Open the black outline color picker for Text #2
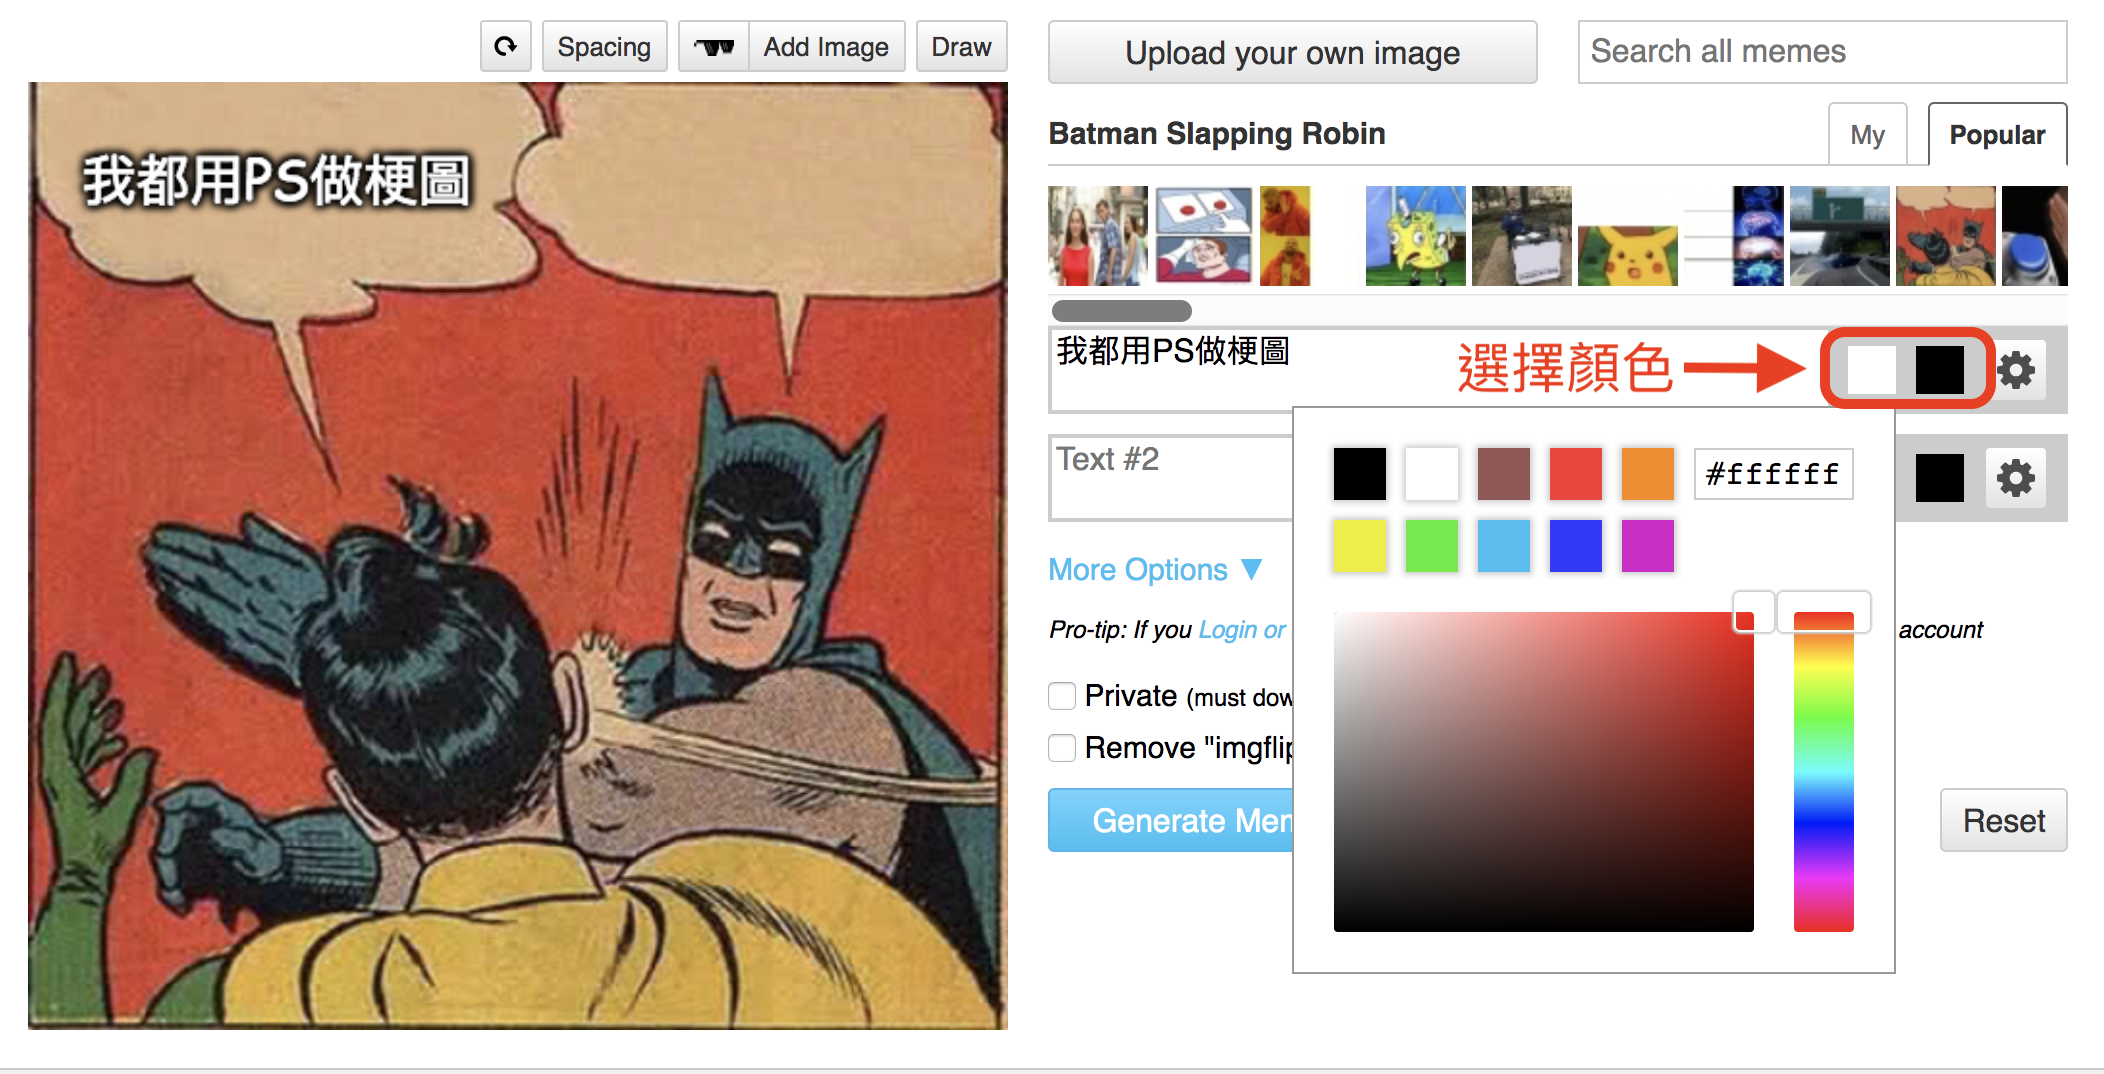 click(x=1939, y=478)
